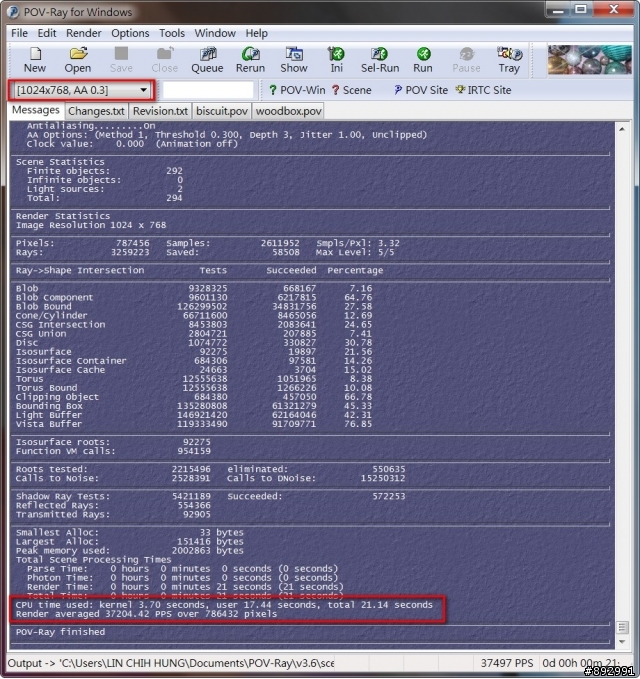Click the scroll down arrow
The height and width of the screenshot is (679, 640).
point(622,642)
